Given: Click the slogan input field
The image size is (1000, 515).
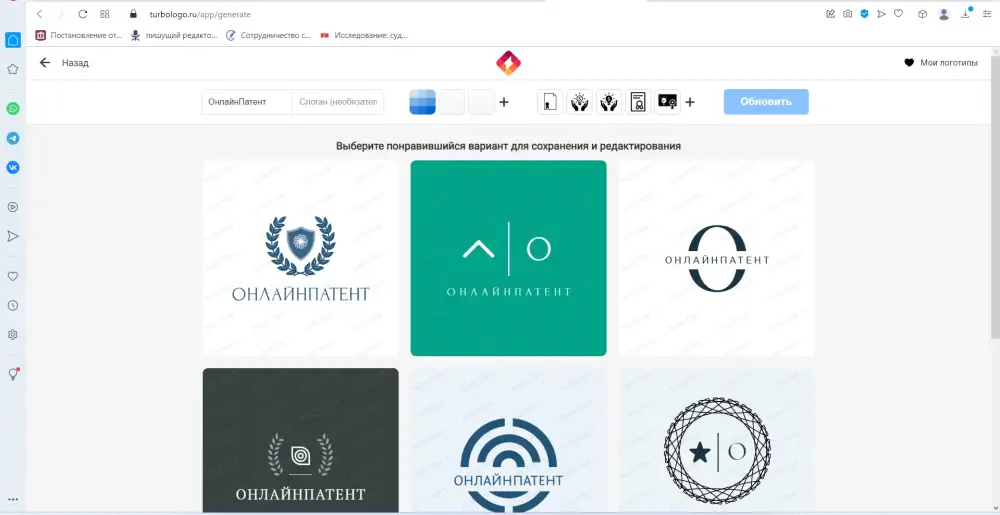Looking at the screenshot, I should tap(339, 102).
